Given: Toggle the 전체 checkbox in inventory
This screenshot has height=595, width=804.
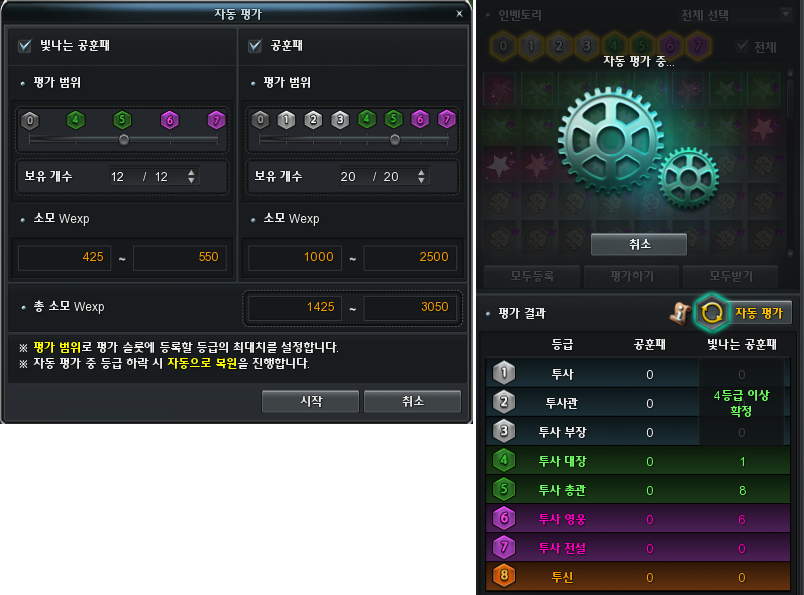Looking at the screenshot, I should pyautogui.click(x=741, y=47).
